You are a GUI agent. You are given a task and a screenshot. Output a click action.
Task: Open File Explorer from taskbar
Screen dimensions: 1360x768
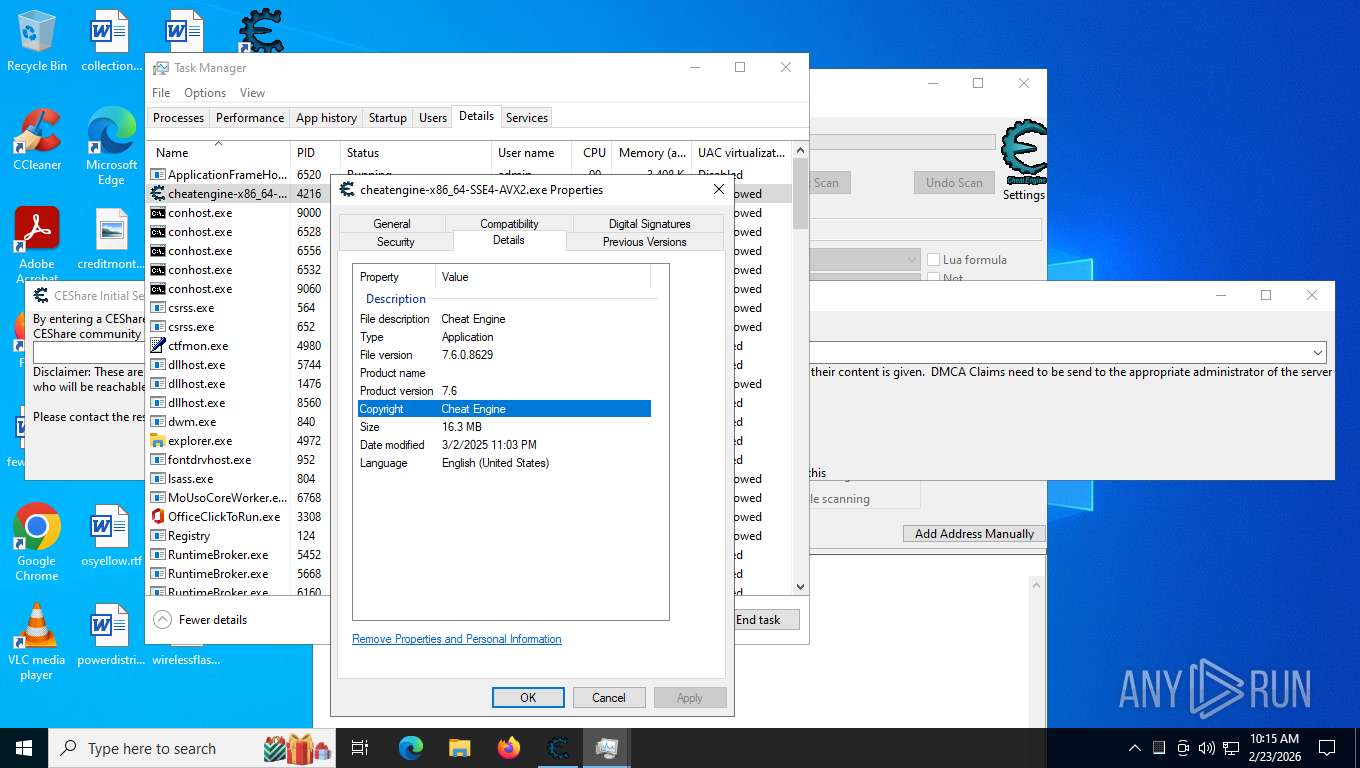click(x=459, y=748)
